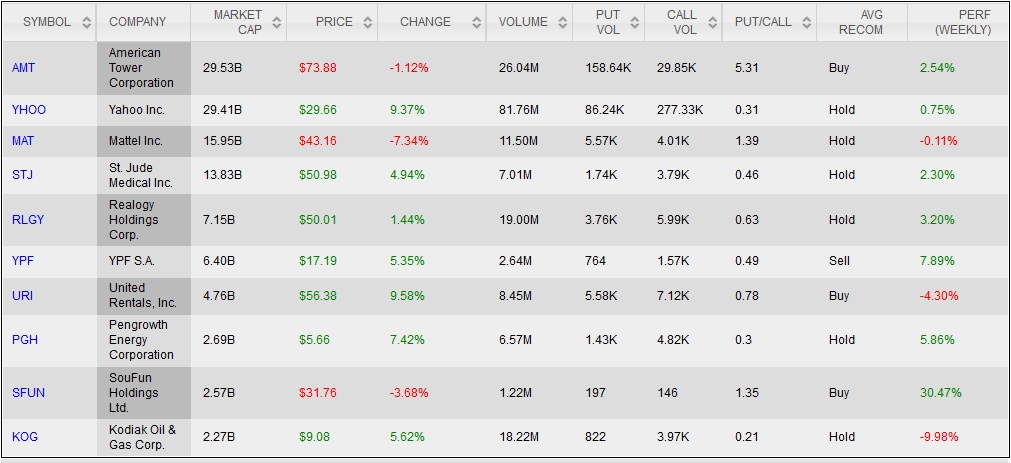Click the -9.98% weekly performance value
The height and width of the screenshot is (463, 1011).
click(x=939, y=437)
